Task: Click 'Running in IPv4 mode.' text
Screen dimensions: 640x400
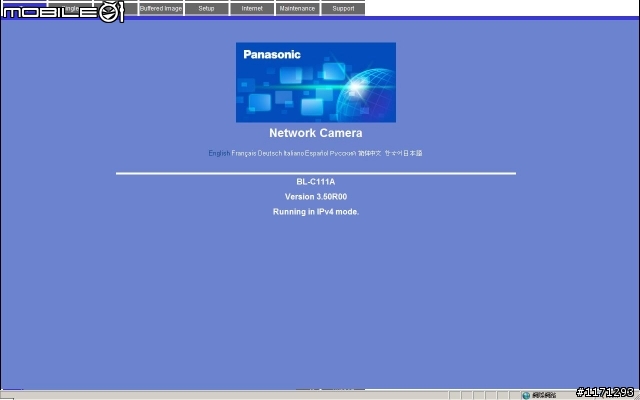Action: click(316, 212)
